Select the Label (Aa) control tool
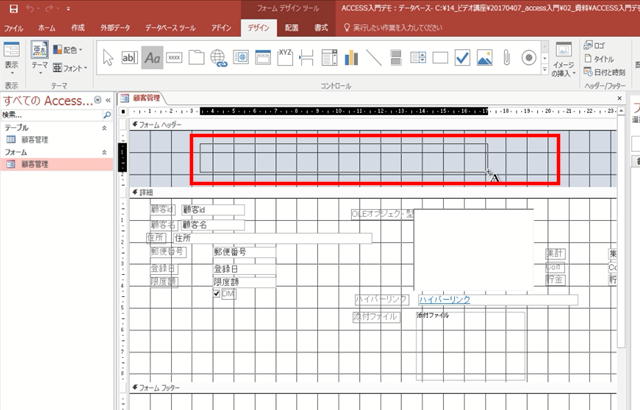The image size is (640, 410). (152, 58)
